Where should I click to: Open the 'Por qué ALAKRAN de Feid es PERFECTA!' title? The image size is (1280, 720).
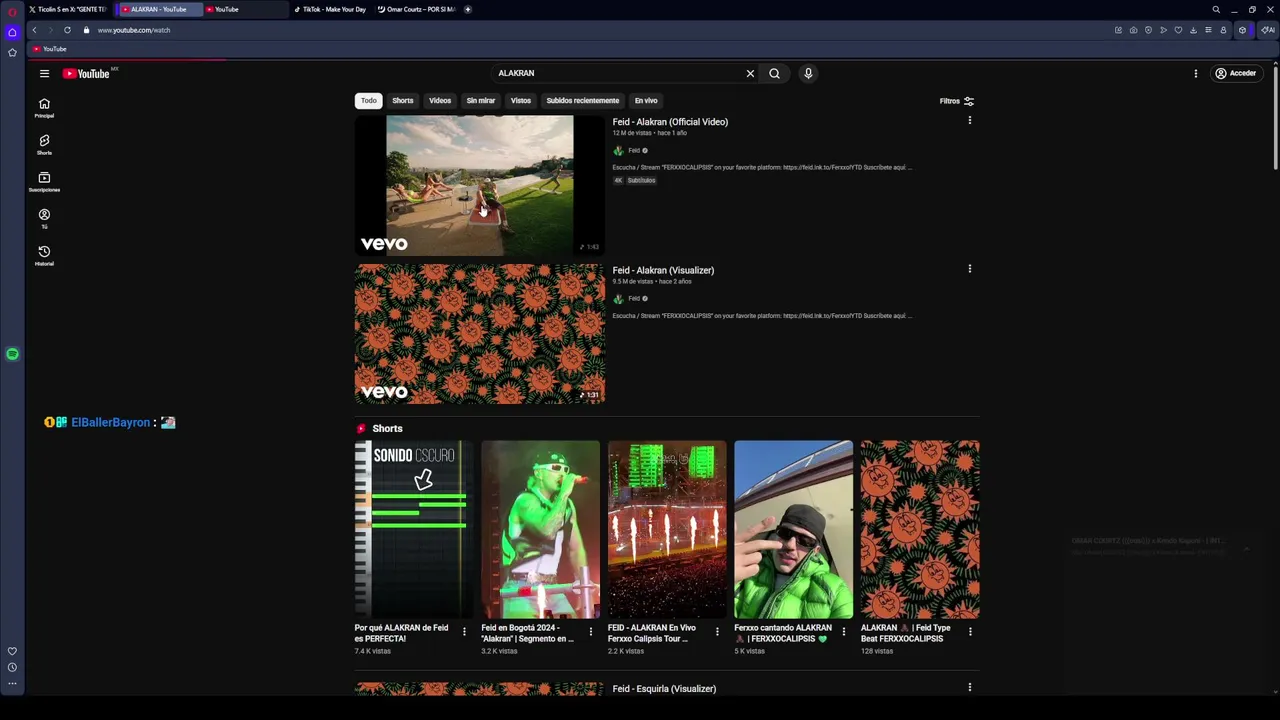point(402,633)
